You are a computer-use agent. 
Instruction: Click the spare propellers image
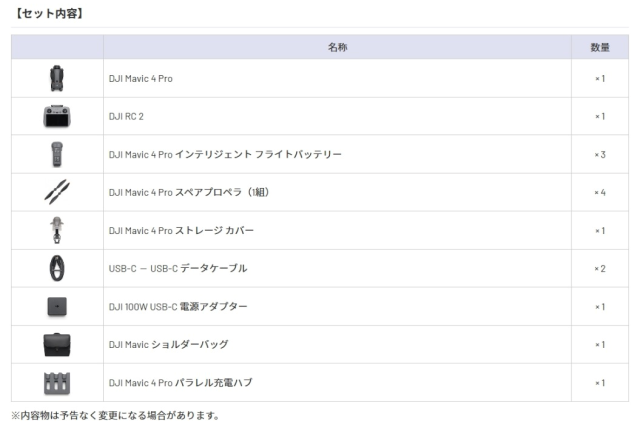(56, 192)
